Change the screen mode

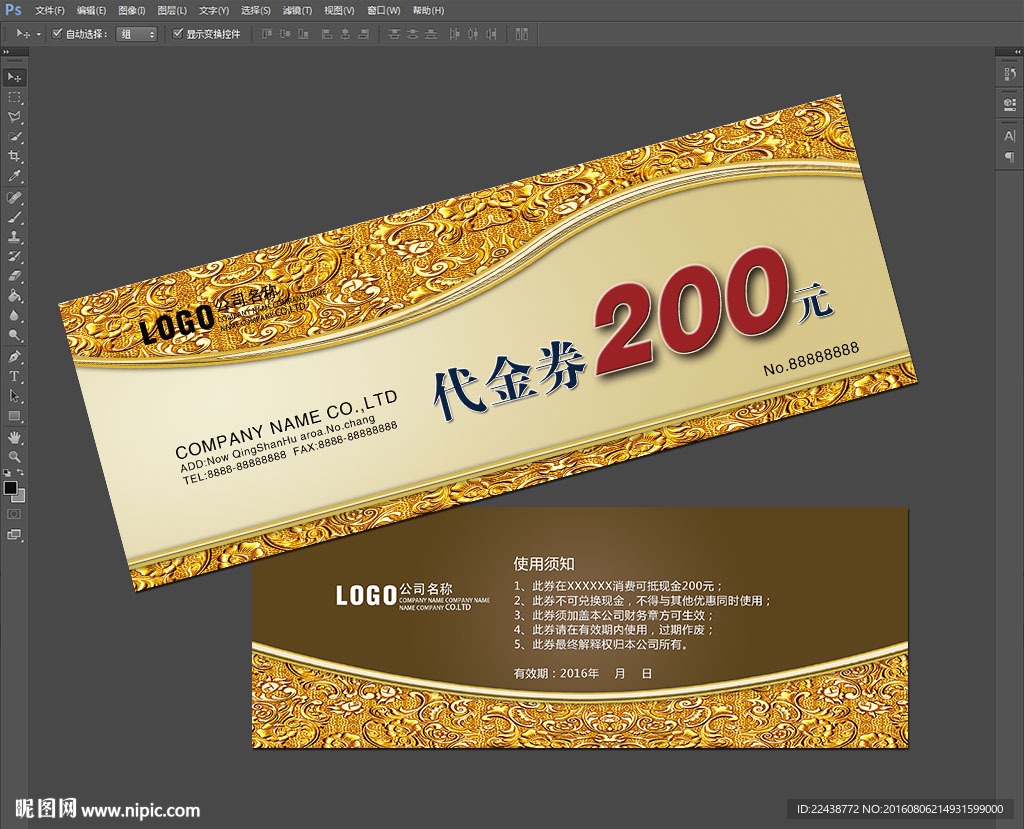pyautogui.click(x=14, y=534)
